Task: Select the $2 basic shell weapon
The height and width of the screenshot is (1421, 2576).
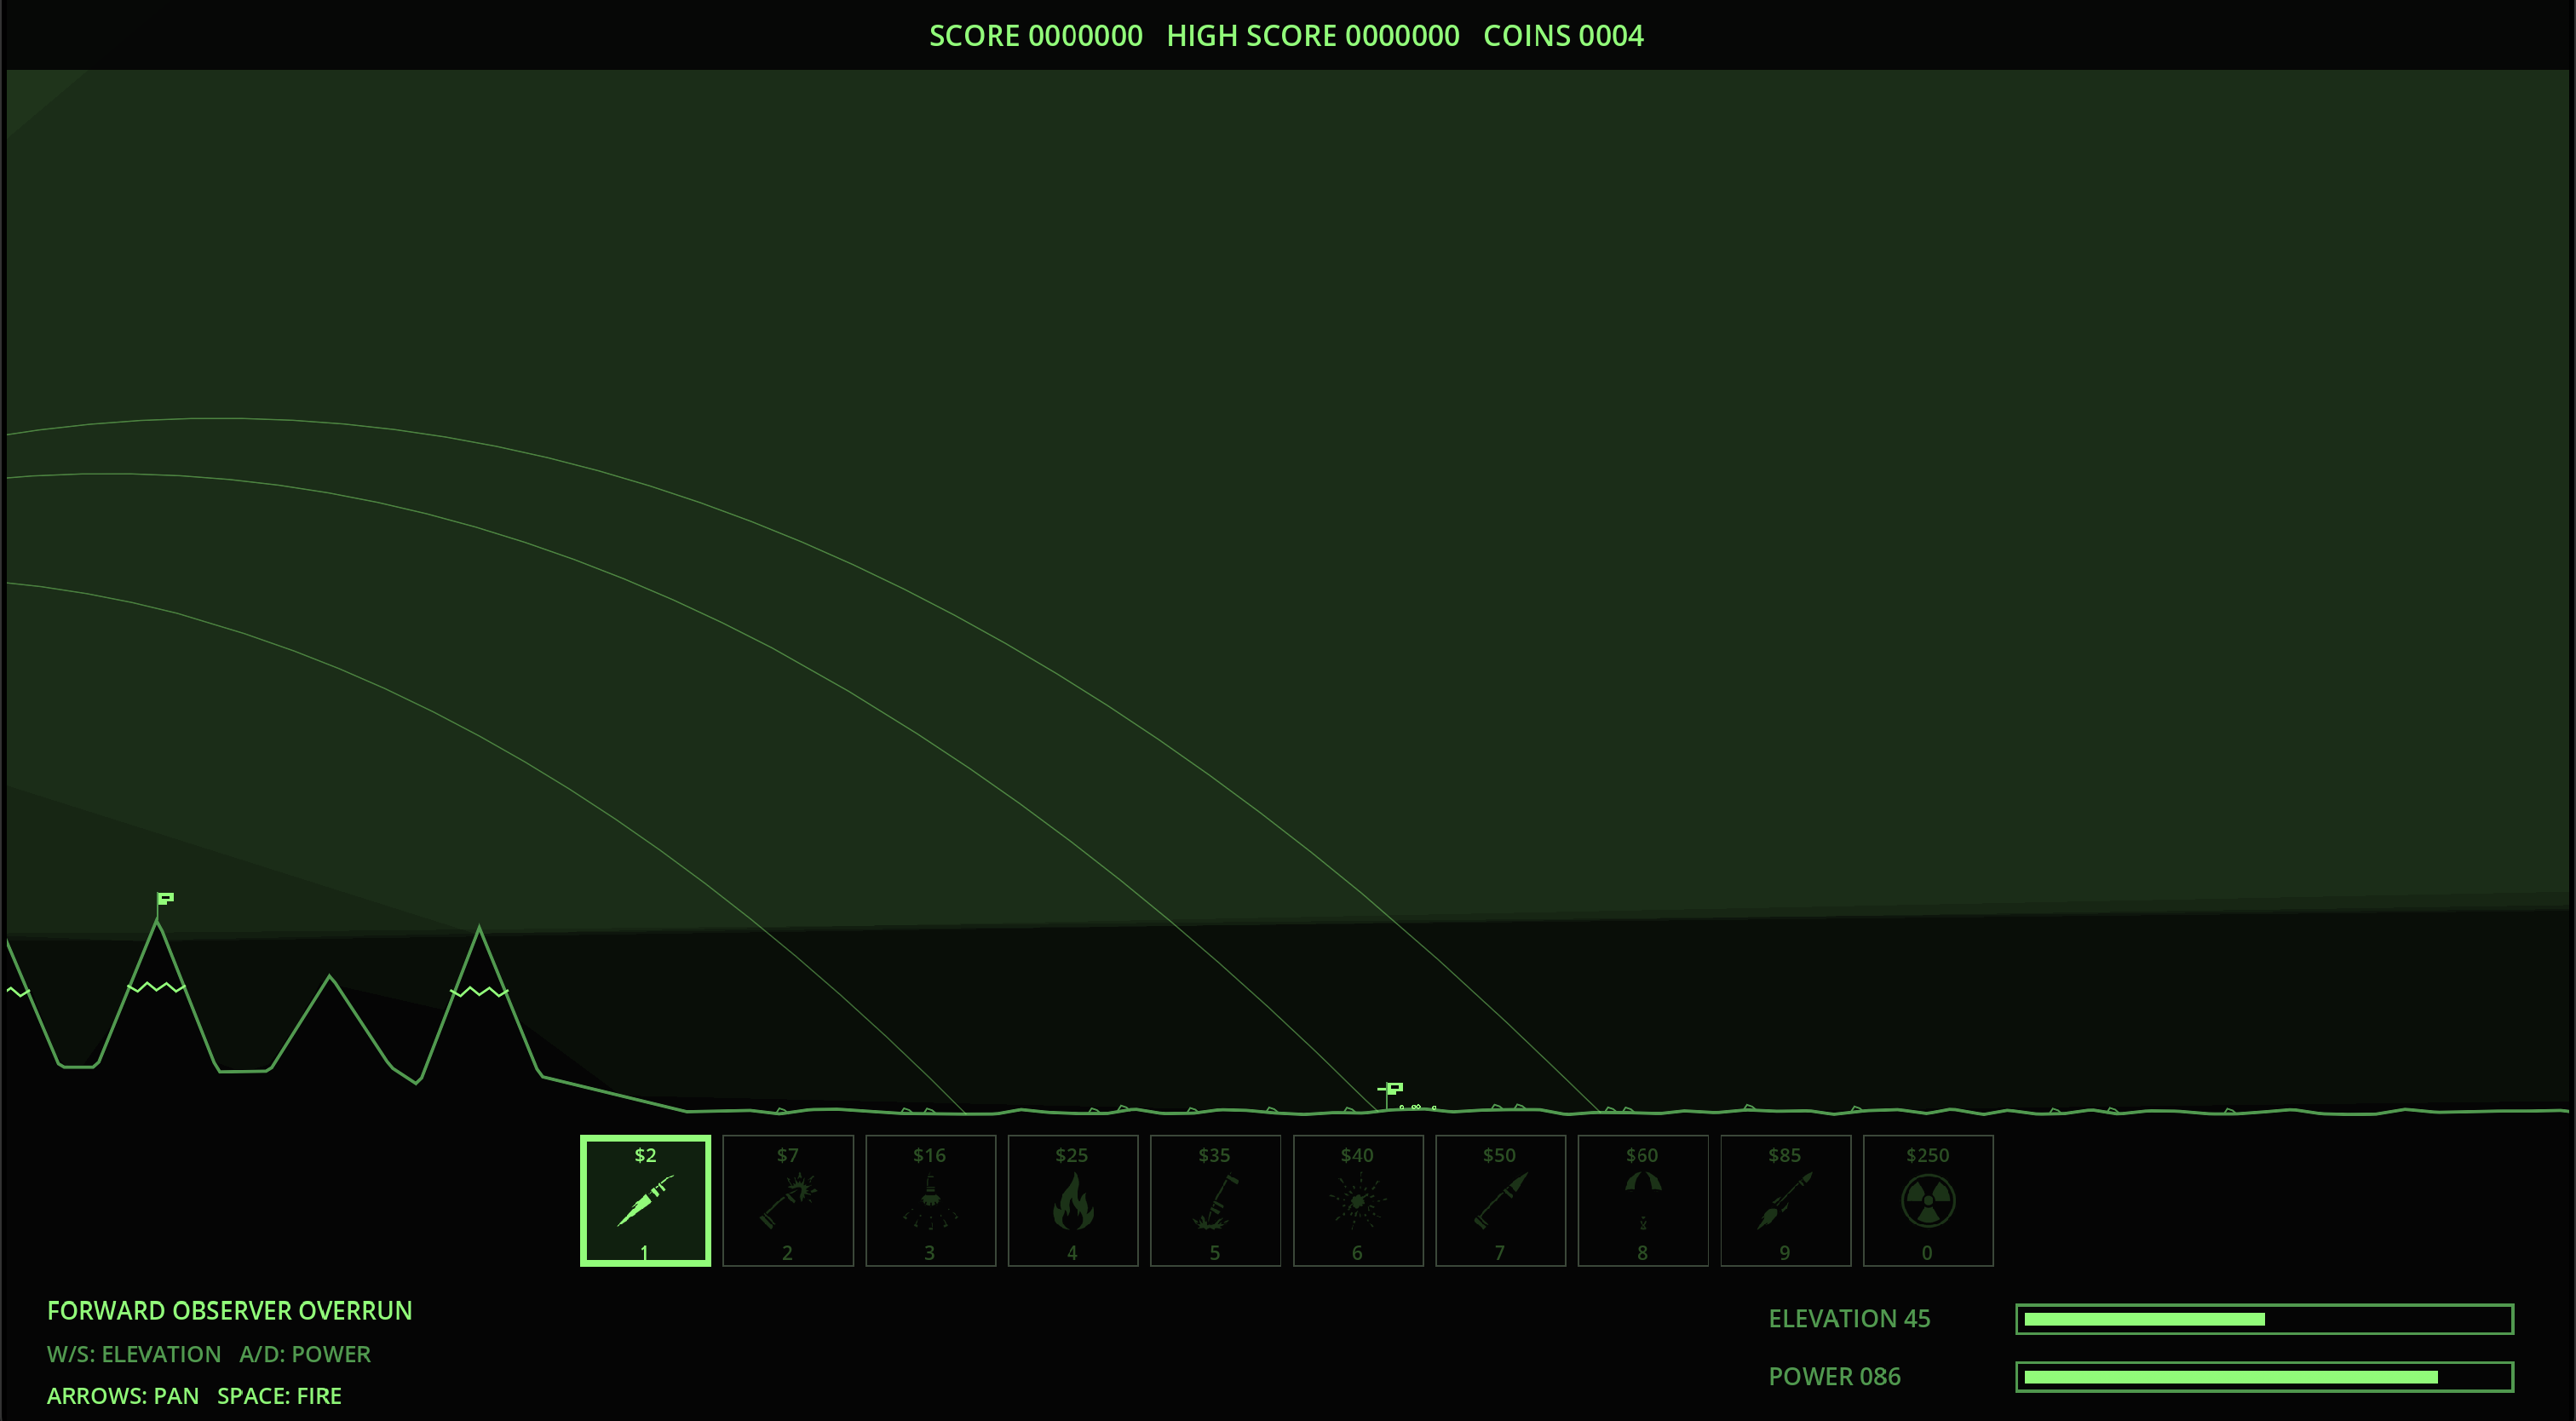Action: coord(645,1200)
